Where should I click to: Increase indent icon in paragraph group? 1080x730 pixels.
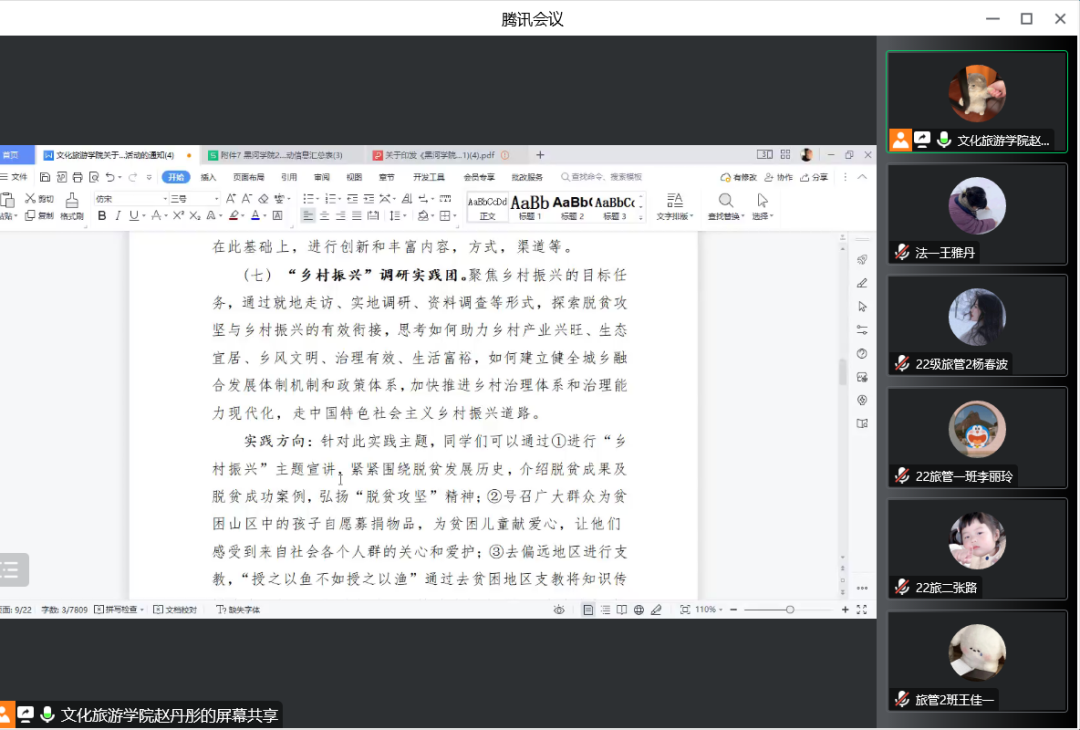pyautogui.click(x=369, y=198)
